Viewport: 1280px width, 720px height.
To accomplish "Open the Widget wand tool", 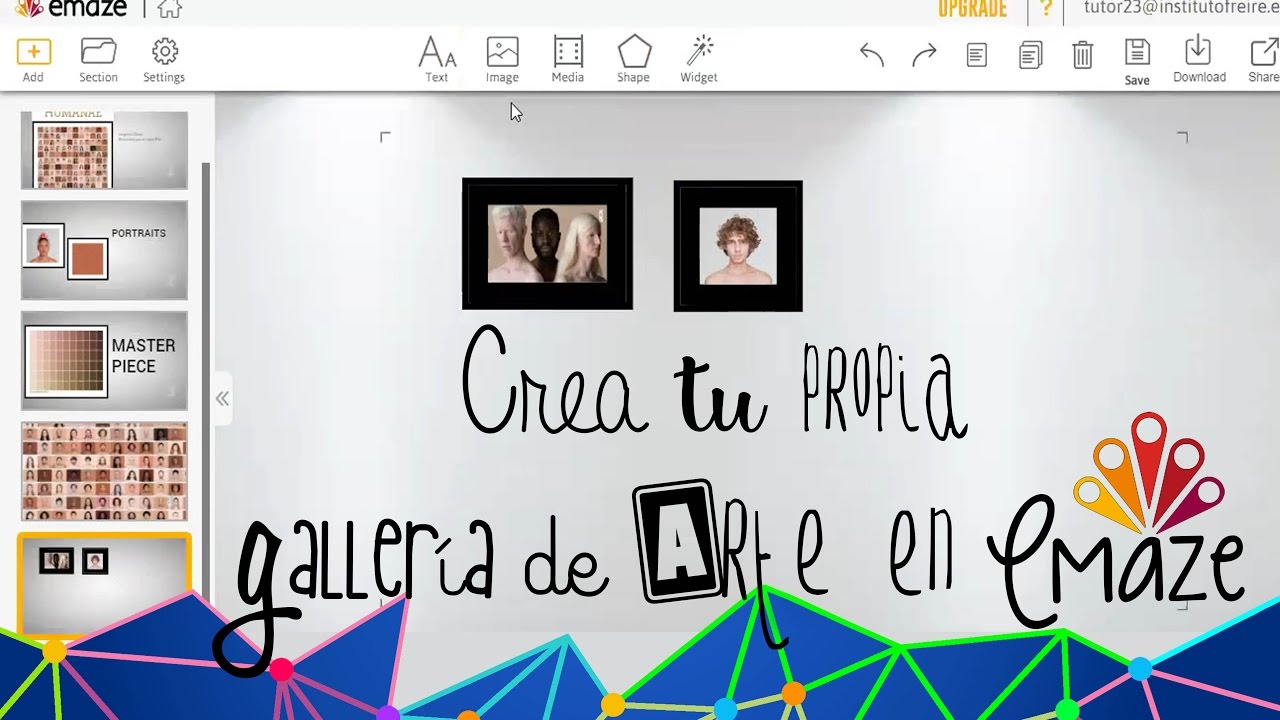I will 699,60.
